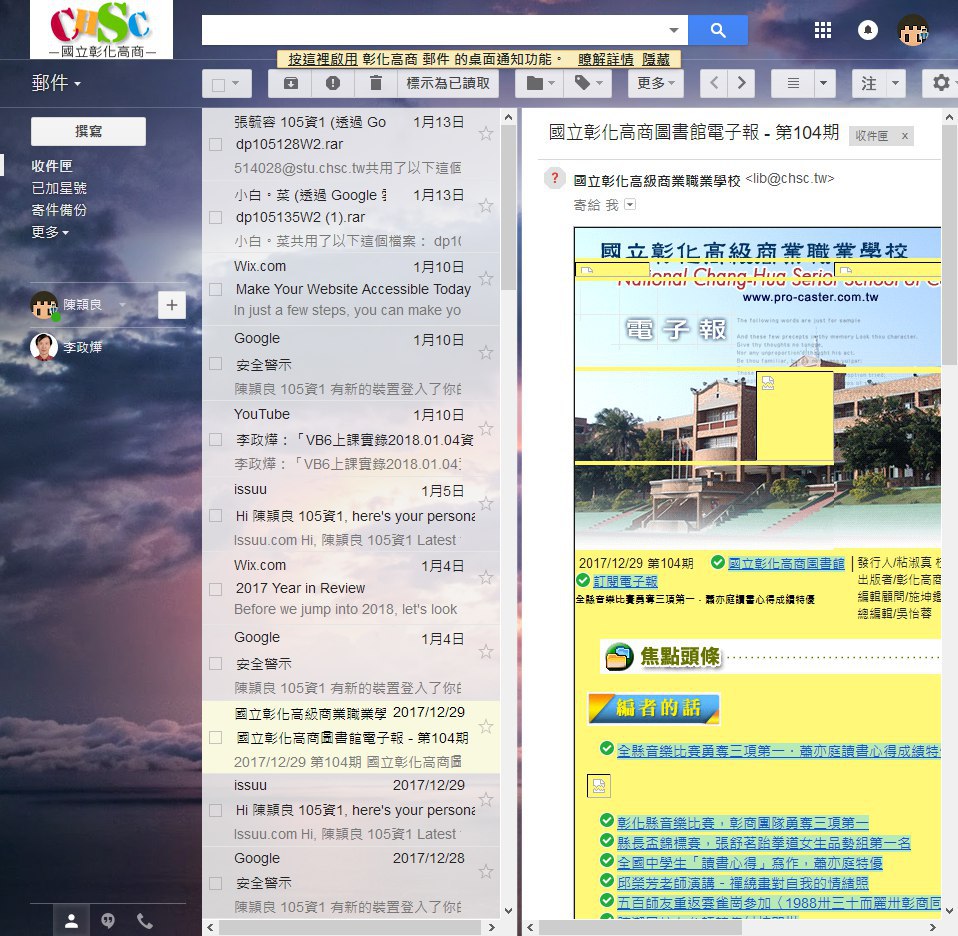Screen dimensions: 958x936
Task: Click 按這裡啟用 notification link
Action: click(x=323, y=59)
